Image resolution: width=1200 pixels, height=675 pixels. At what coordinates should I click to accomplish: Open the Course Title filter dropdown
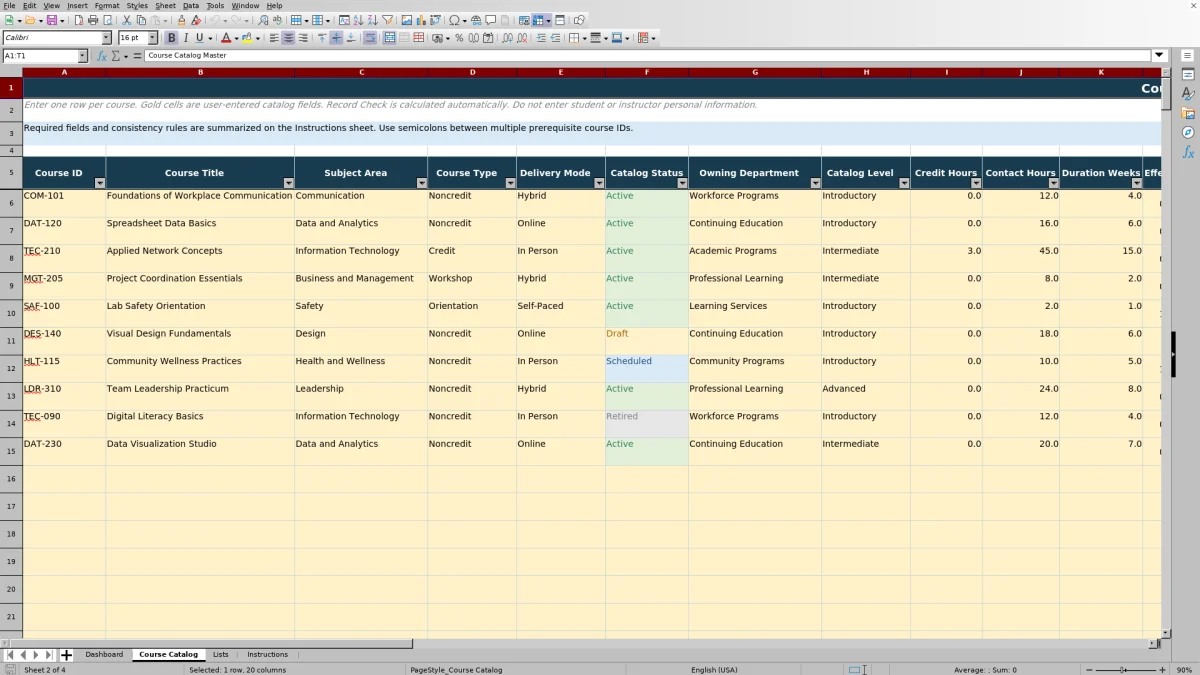click(x=288, y=183)
